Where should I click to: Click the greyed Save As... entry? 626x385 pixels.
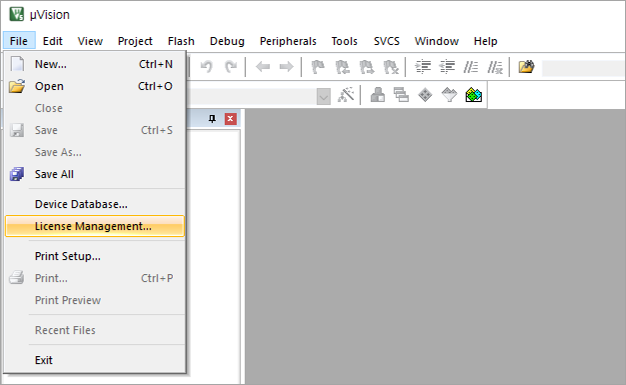pos(95,152)
